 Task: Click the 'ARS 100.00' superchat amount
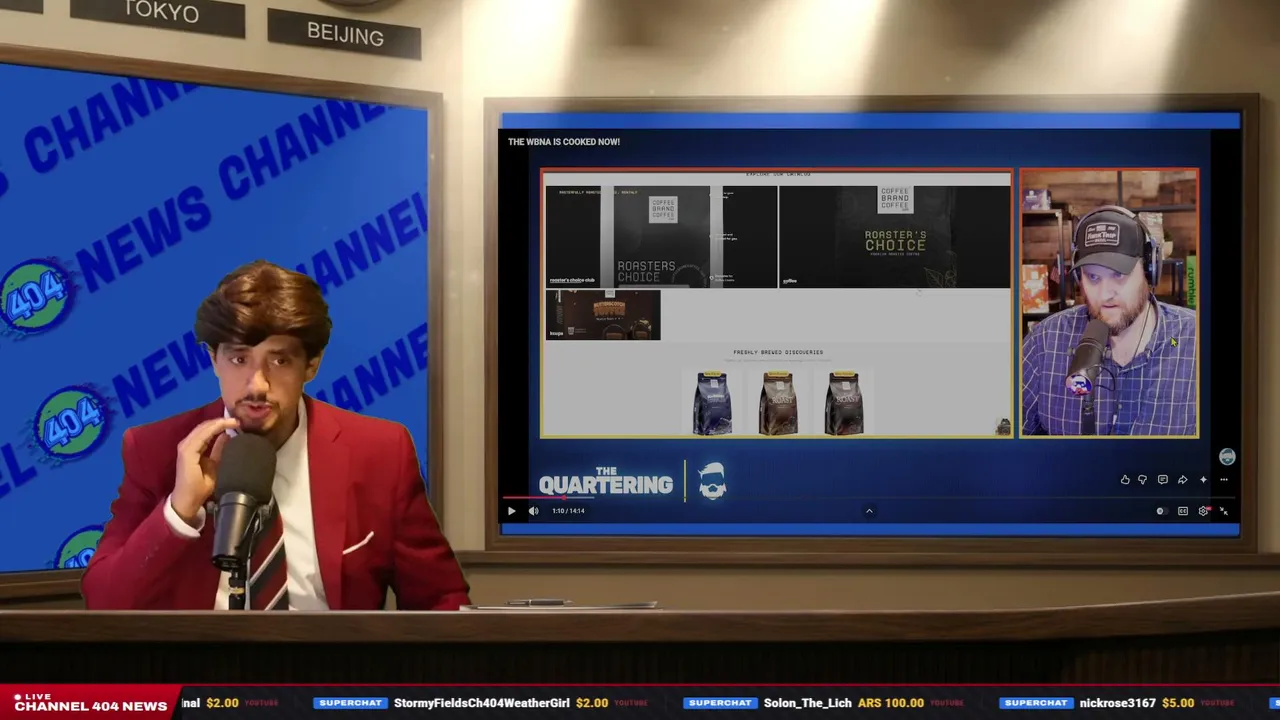pos(891,703)
